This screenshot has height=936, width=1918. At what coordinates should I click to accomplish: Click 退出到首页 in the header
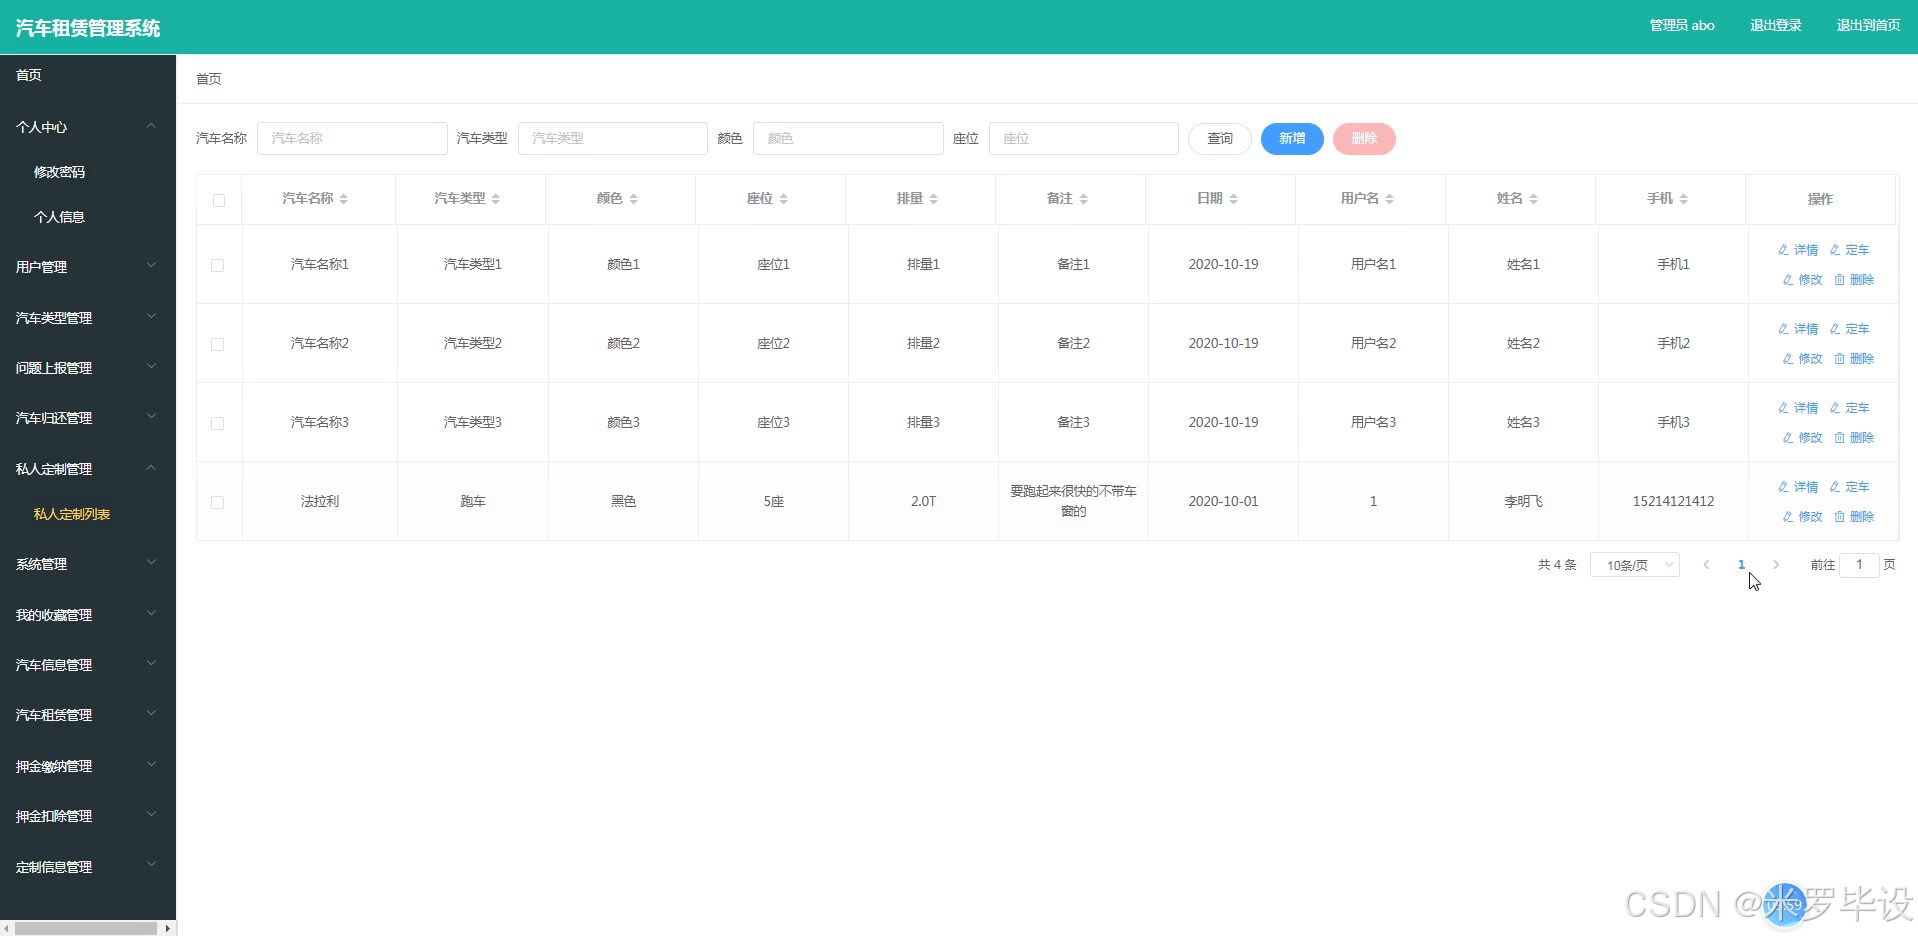pos(1868,26)
